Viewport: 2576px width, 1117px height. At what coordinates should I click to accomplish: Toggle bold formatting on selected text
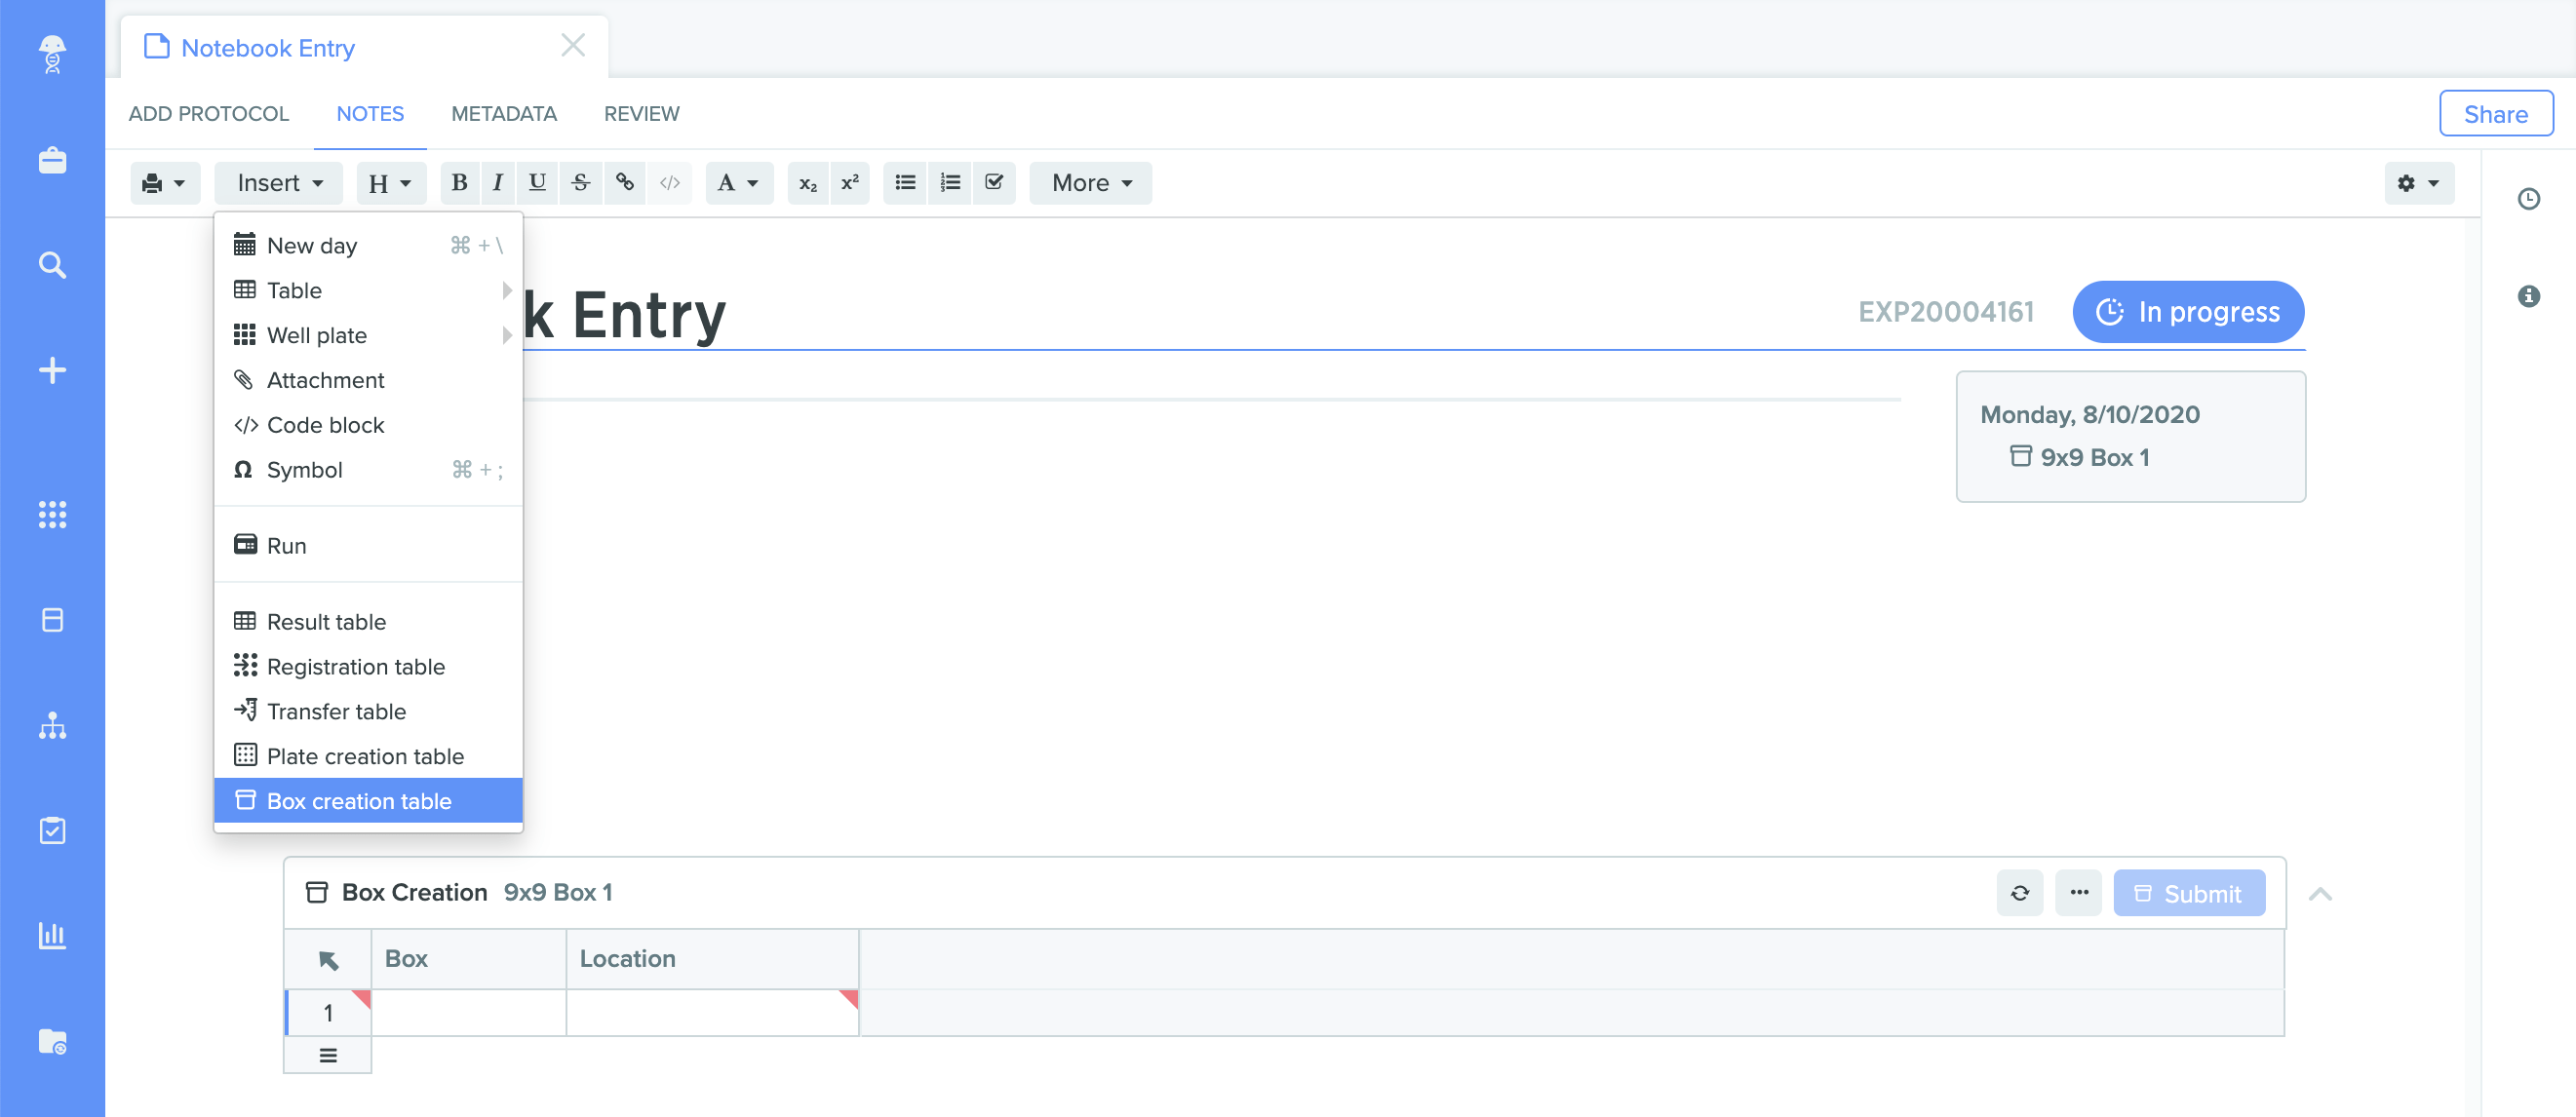pos(458,182)
